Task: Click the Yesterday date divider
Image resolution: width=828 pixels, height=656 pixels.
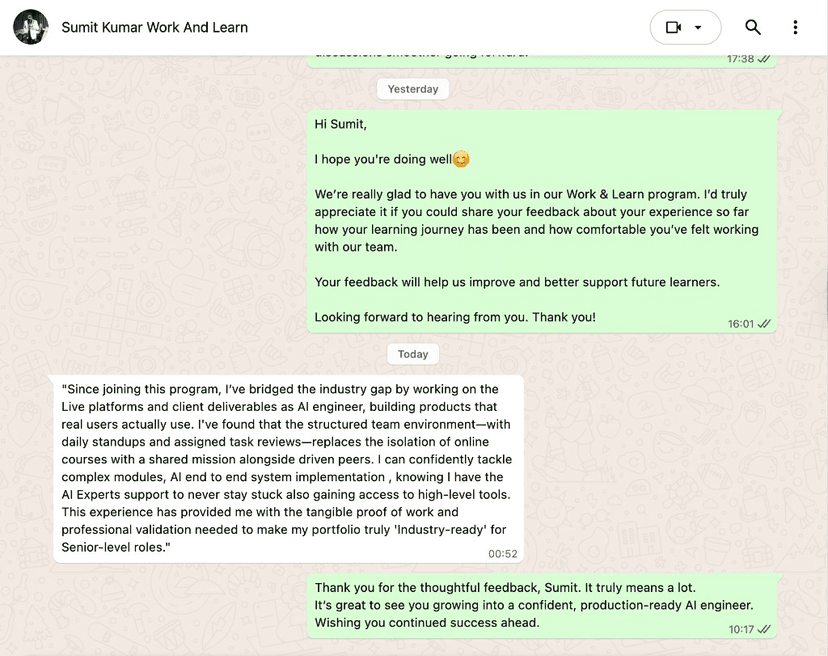Action: (413, 89)
